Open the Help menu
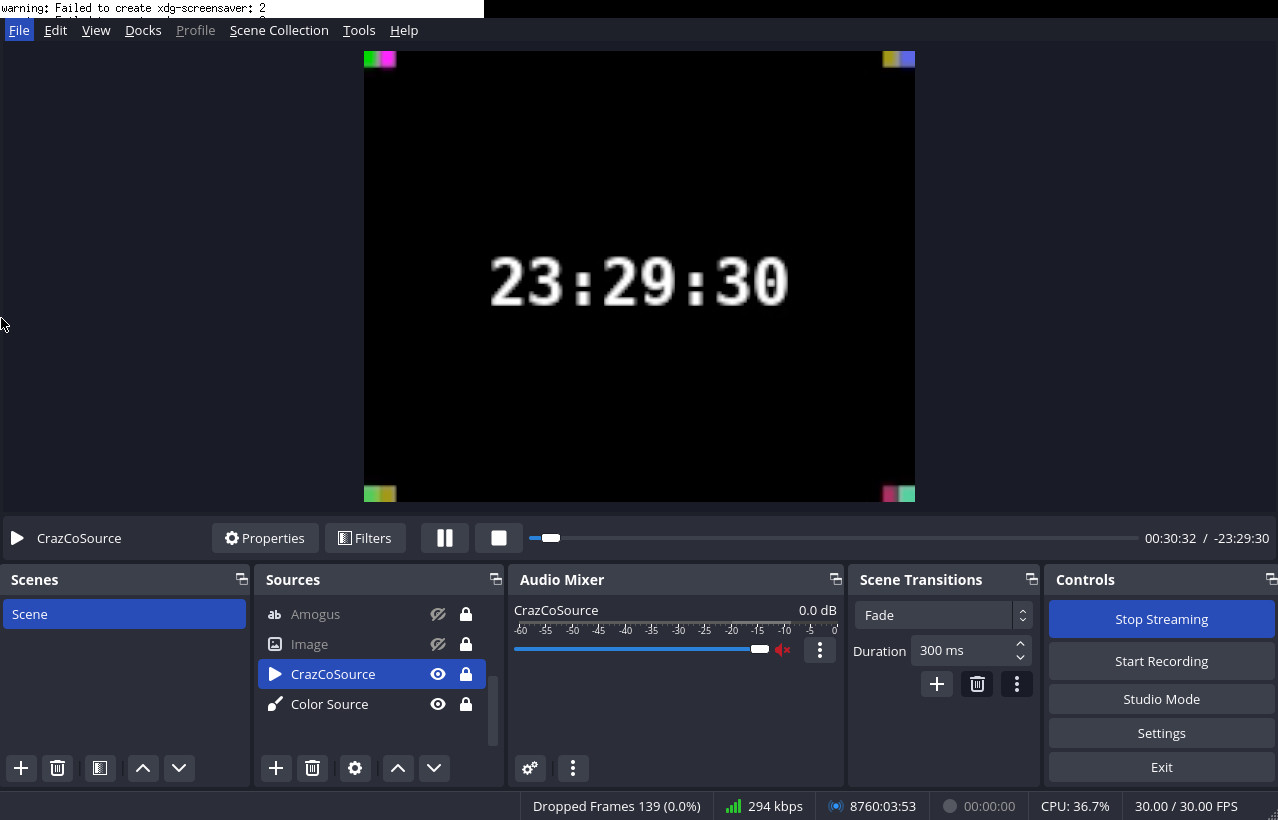1278x820 pixels. click(404, 30)
